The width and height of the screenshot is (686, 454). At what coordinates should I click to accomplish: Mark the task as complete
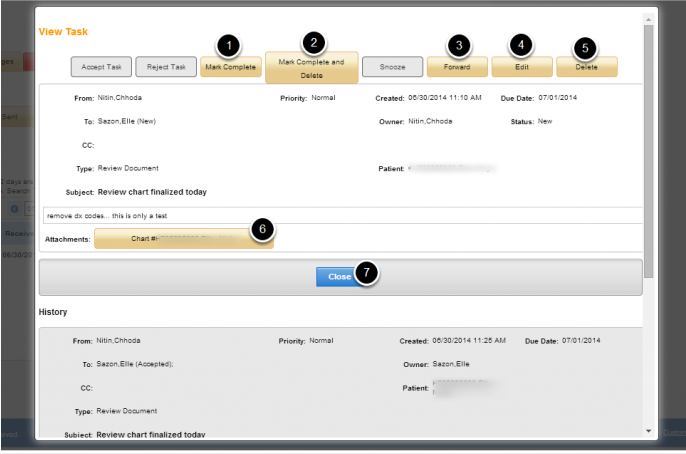coord(231,67)
